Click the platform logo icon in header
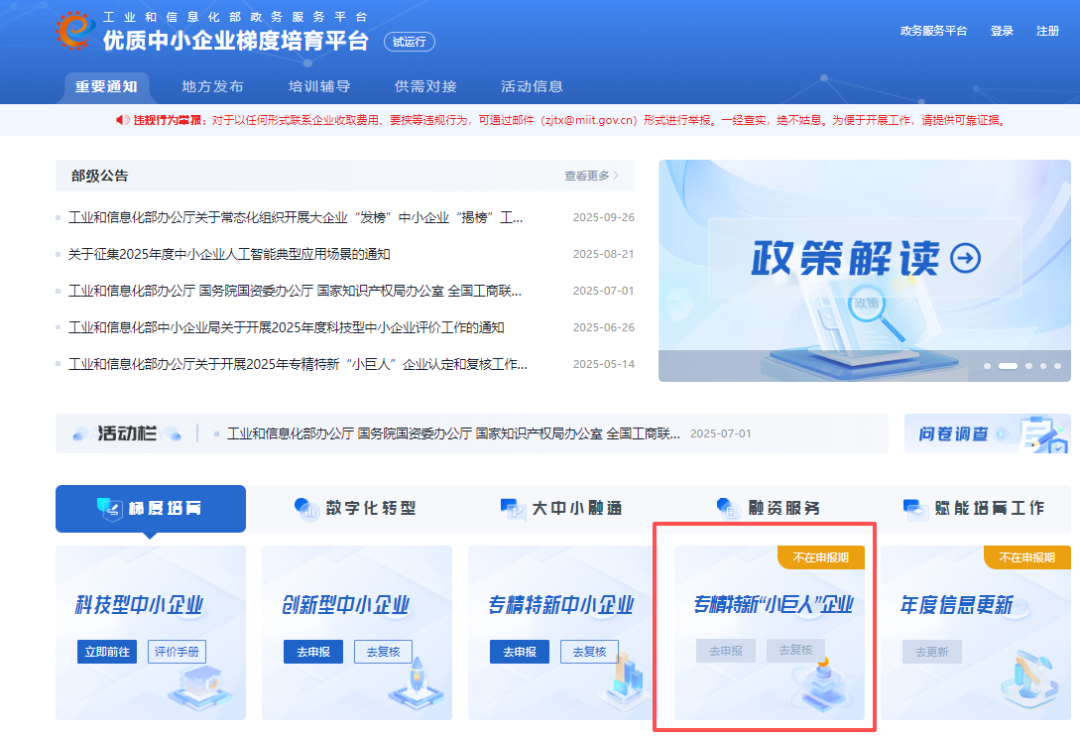Viewport: 1080px width, 737px height. pos(76,32)
